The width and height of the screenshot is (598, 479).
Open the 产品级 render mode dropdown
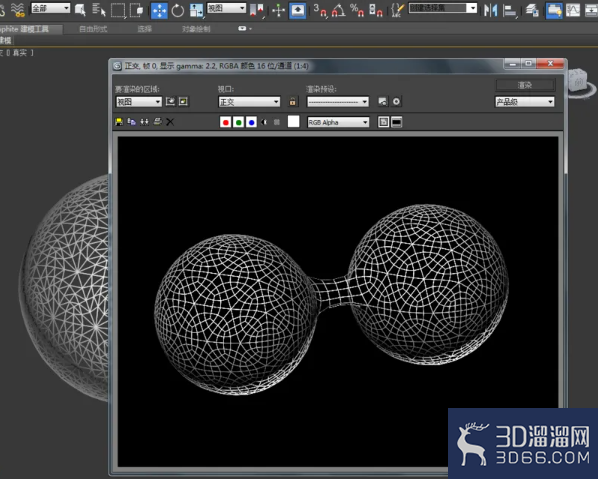525,102
